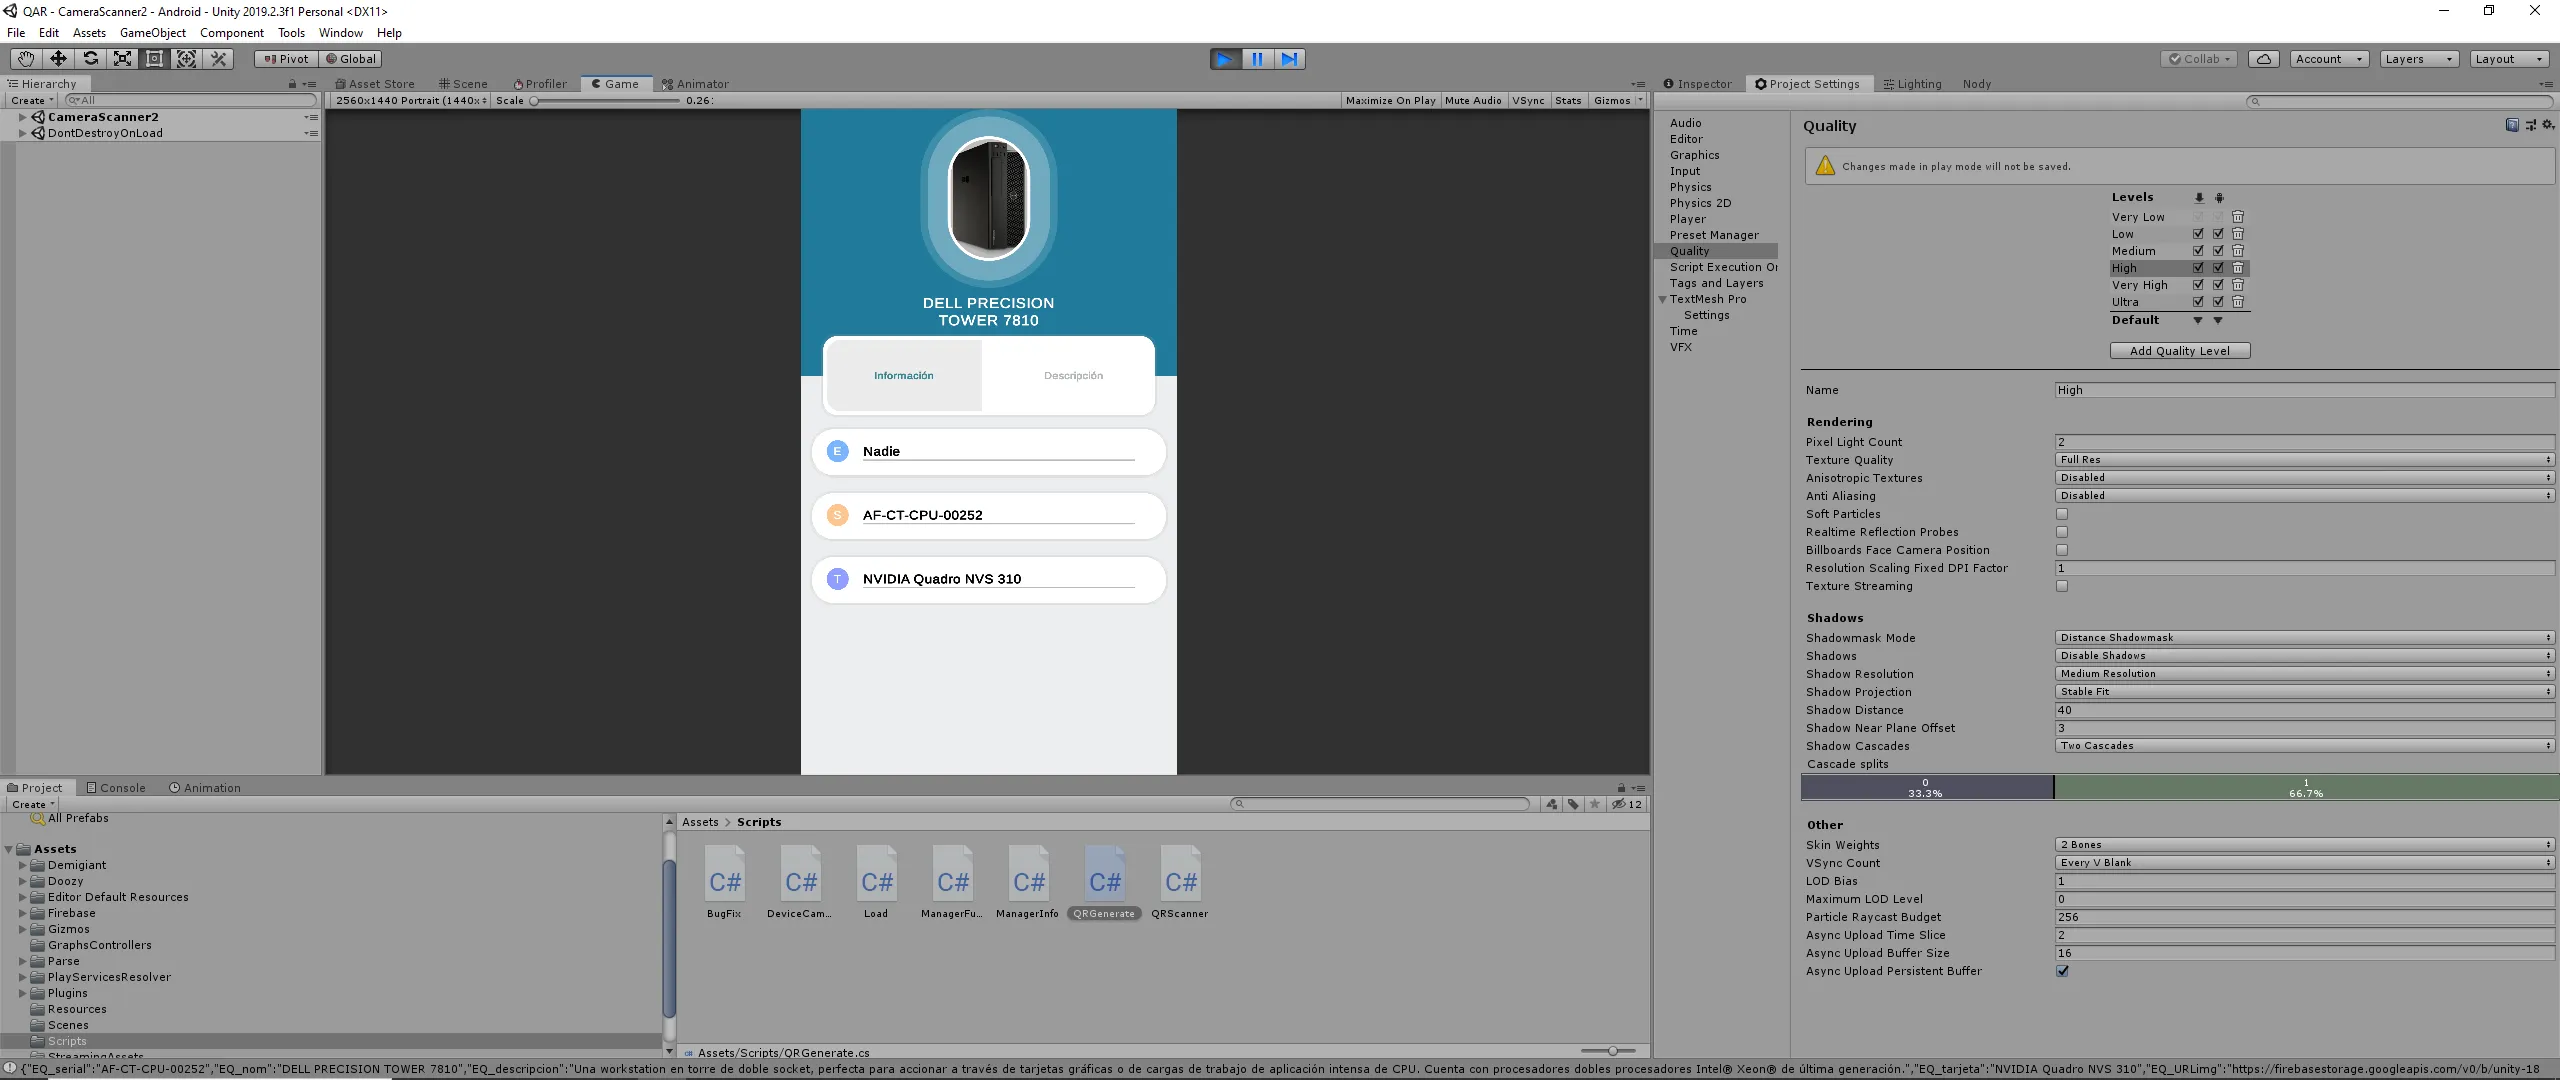Switch to the Lighting tab
Image resolution: width=2560 pixels, height=1080 pixels.
coord(1912,84)
